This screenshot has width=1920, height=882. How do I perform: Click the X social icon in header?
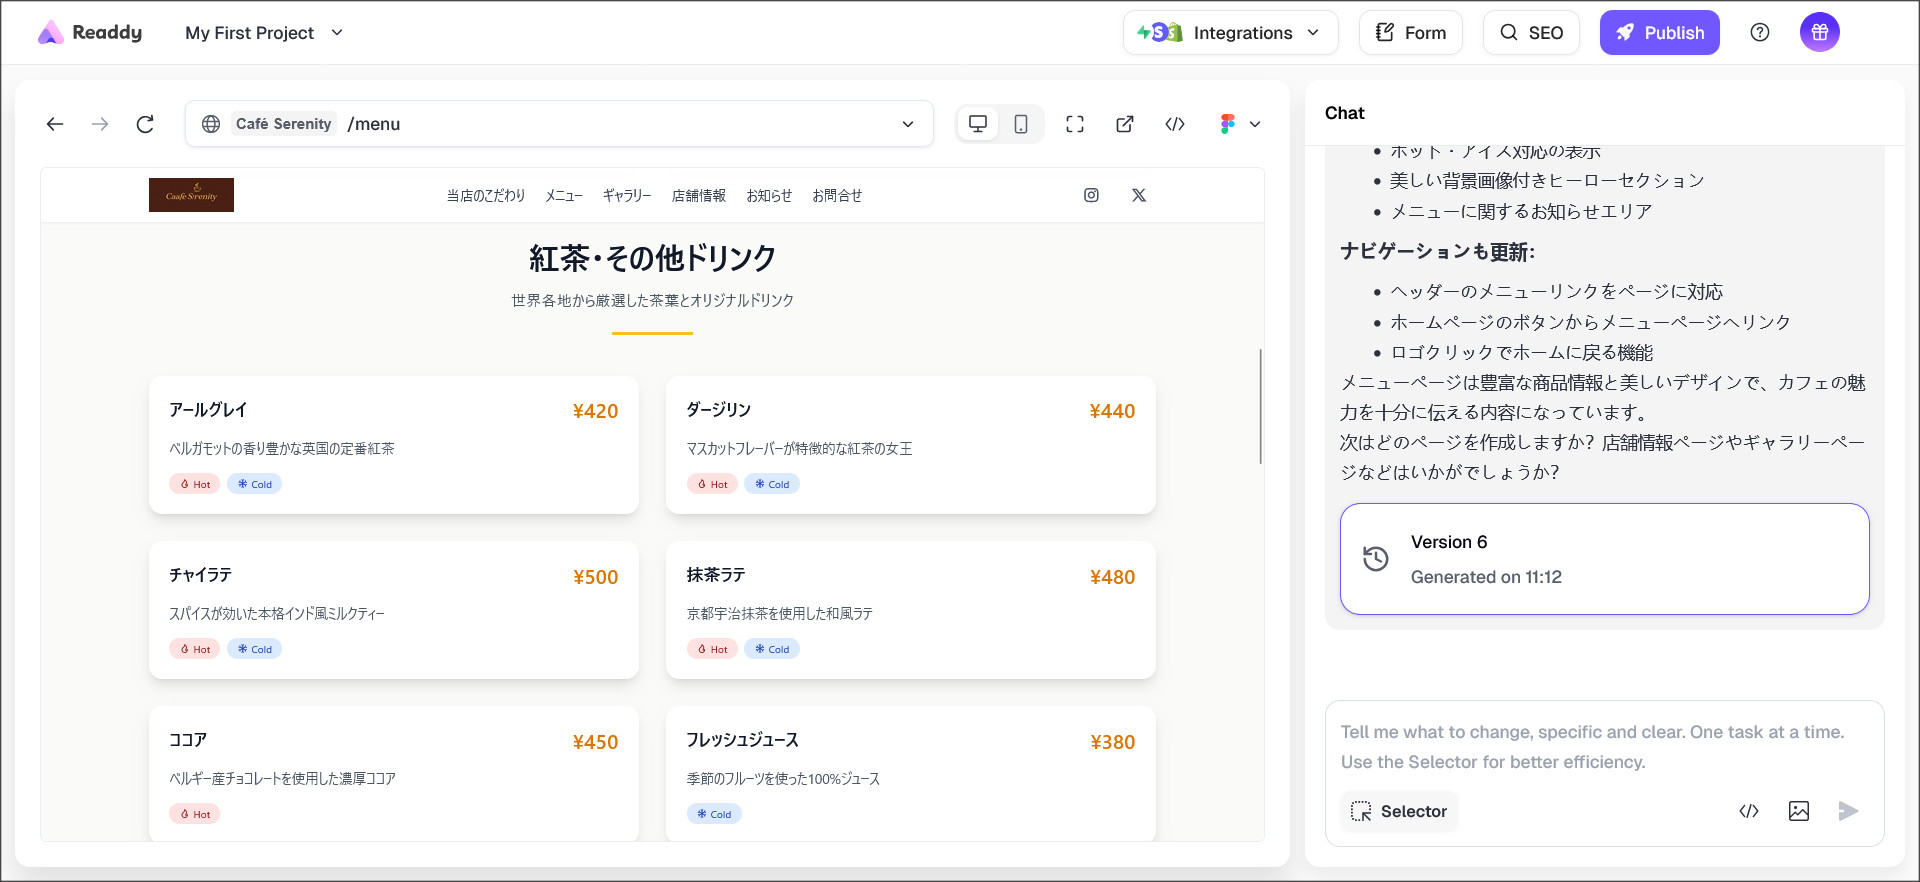click(1139, 195)
